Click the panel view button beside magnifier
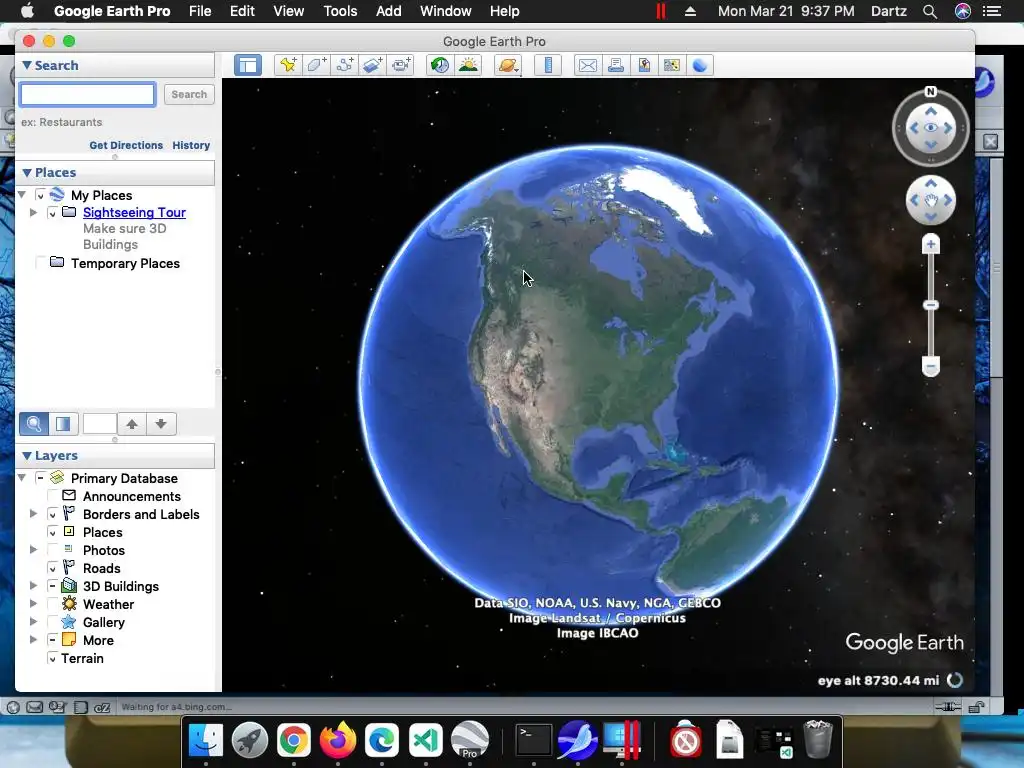Image resolution: width=1024 pixels, height=768 pixels. point(63,424)
